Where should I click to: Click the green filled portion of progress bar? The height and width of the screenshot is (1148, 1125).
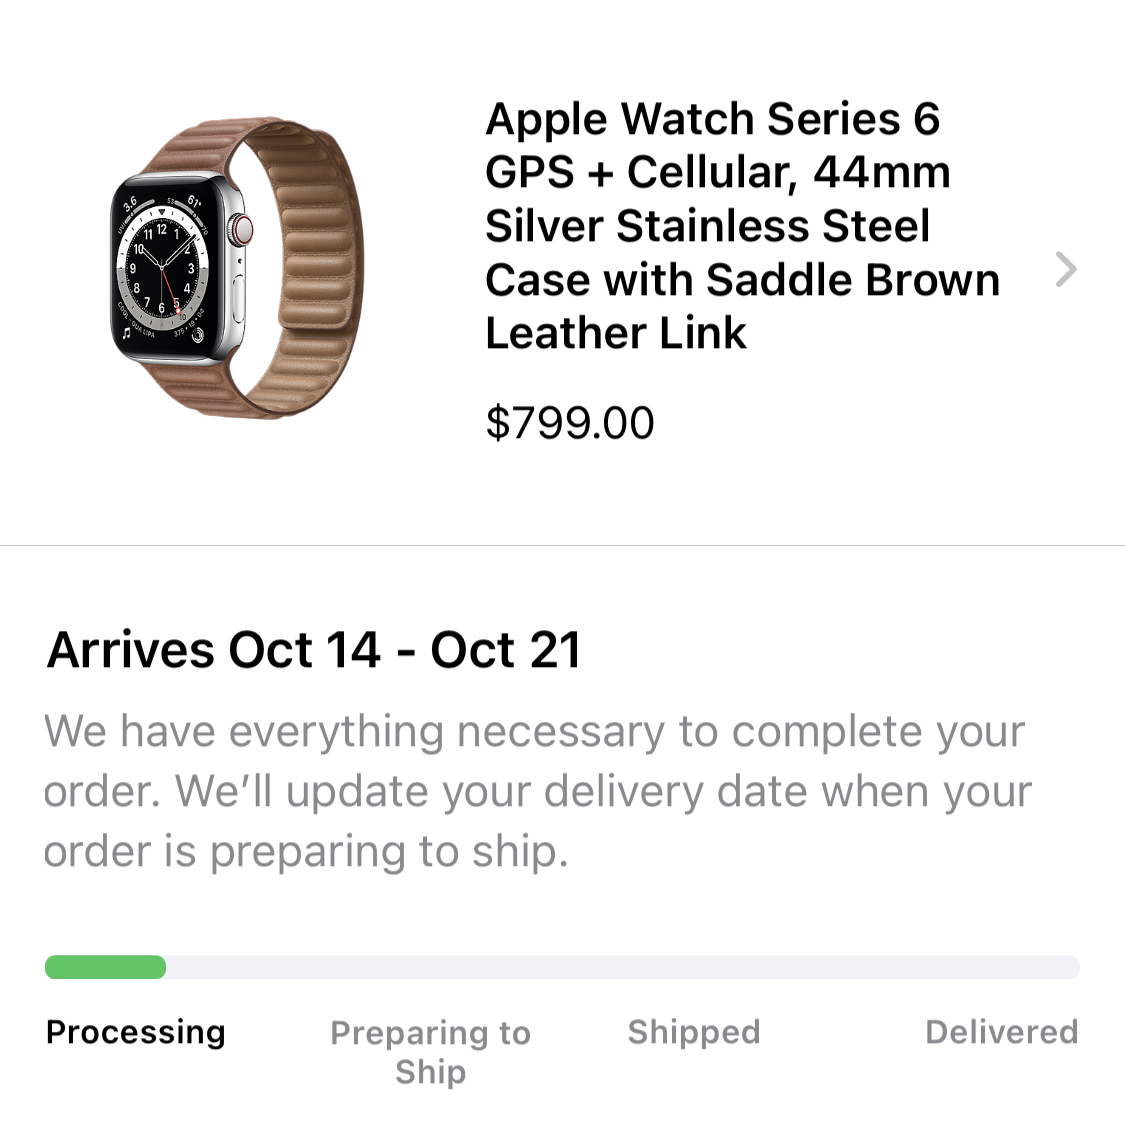(105, 967)
